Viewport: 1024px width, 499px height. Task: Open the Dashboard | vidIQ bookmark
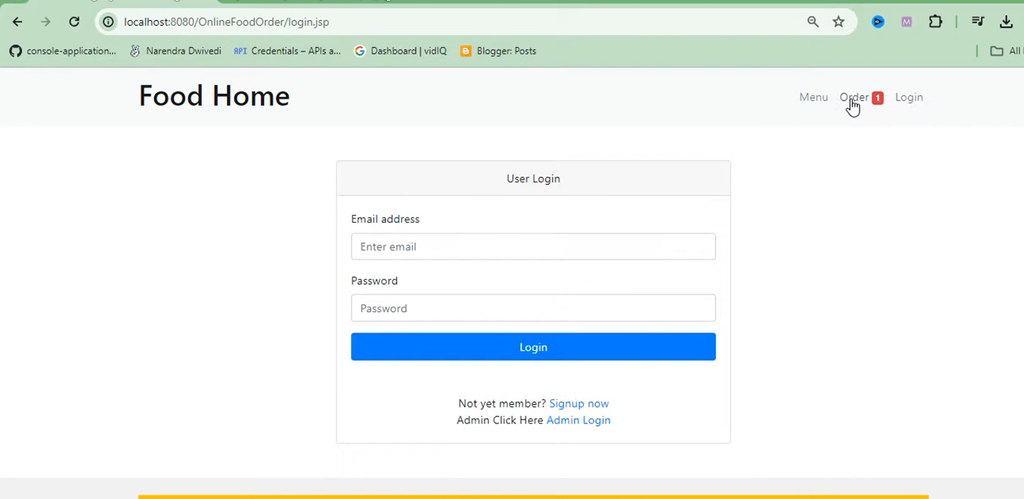coord(400,51)
